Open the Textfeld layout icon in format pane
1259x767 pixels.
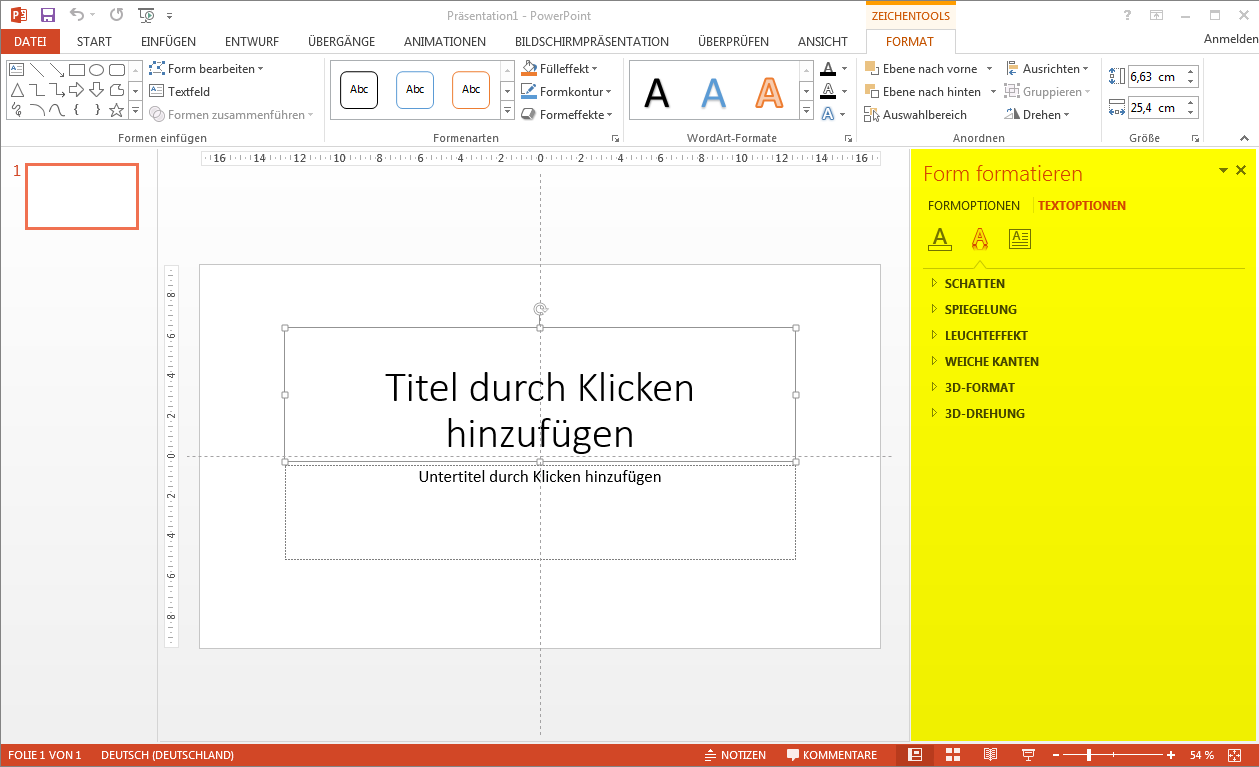1019,238
